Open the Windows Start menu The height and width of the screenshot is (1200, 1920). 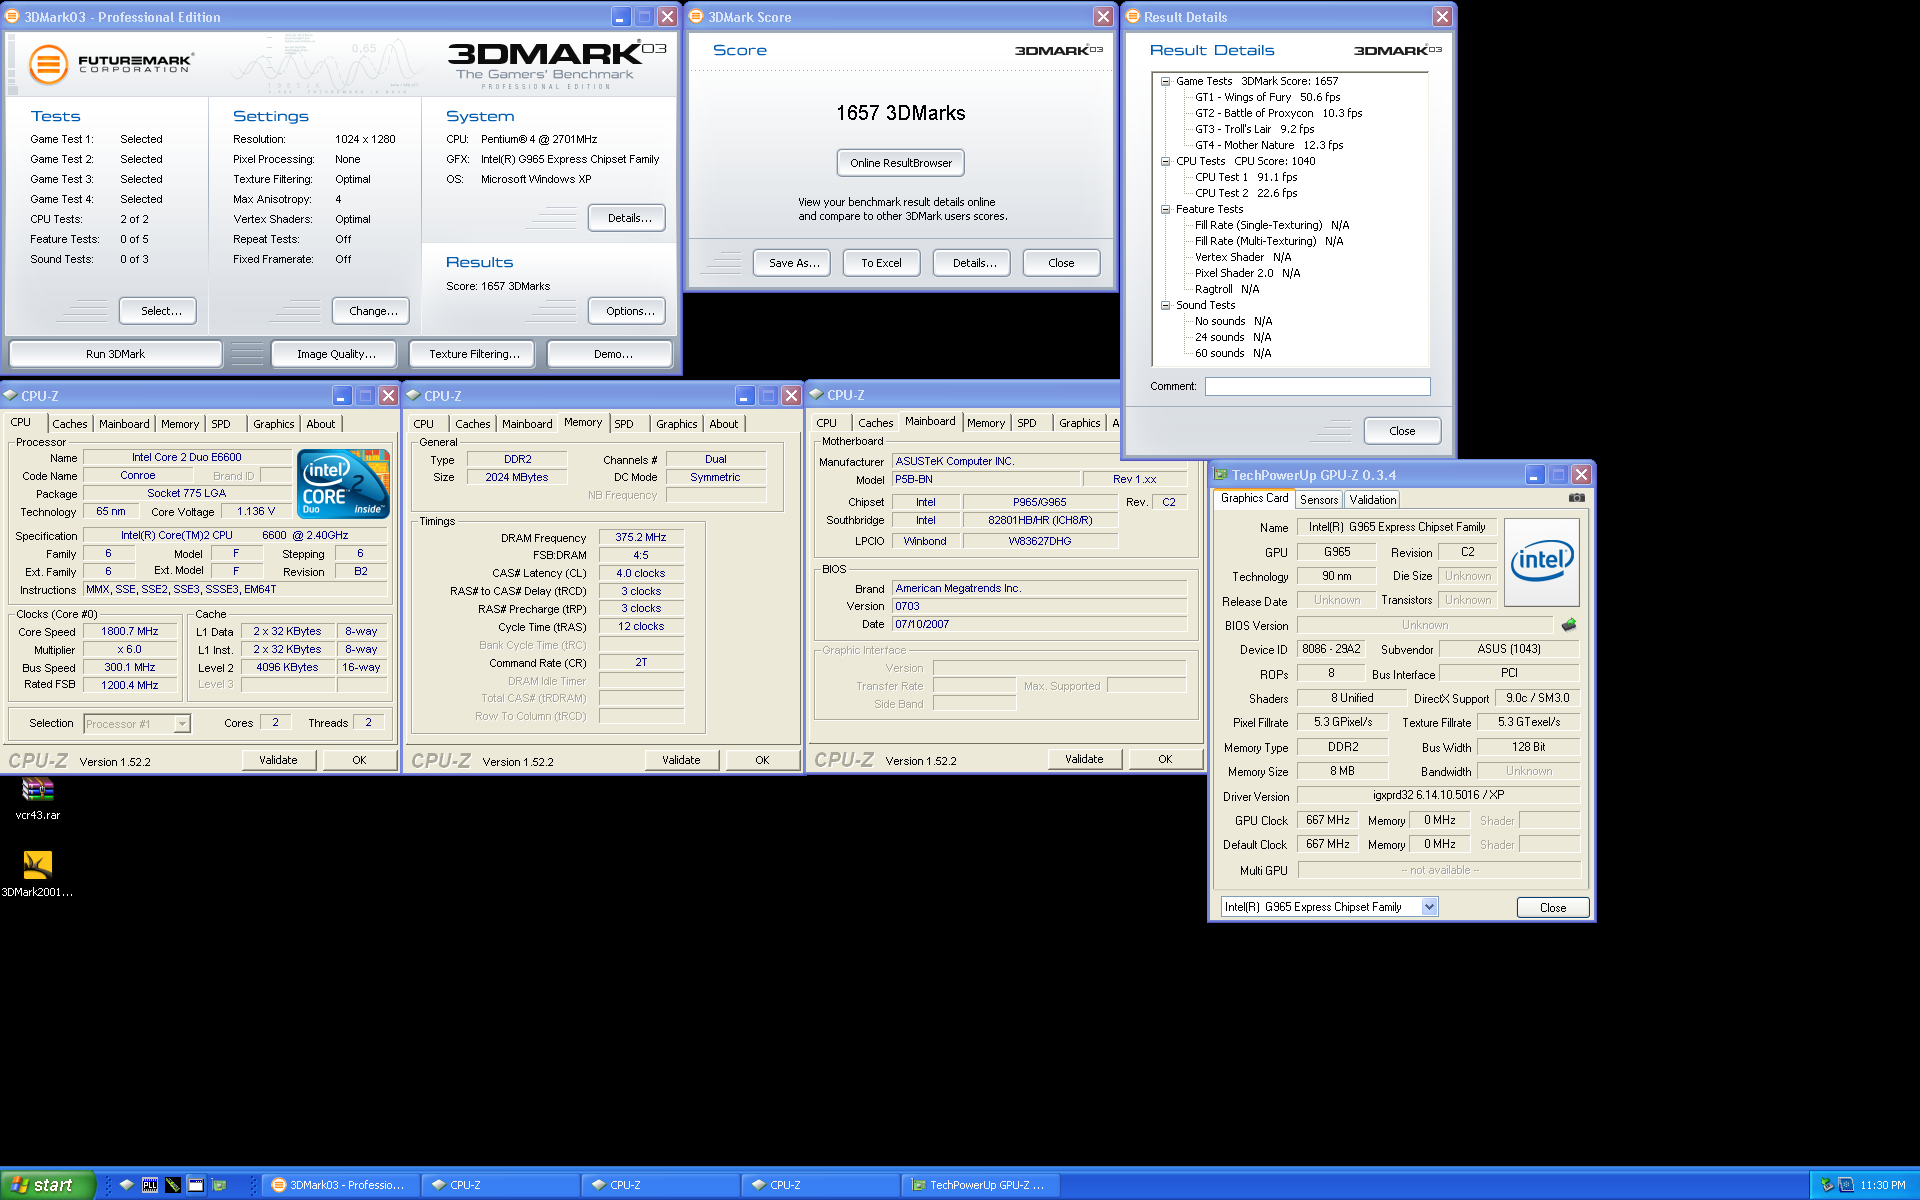point(48,1185)
